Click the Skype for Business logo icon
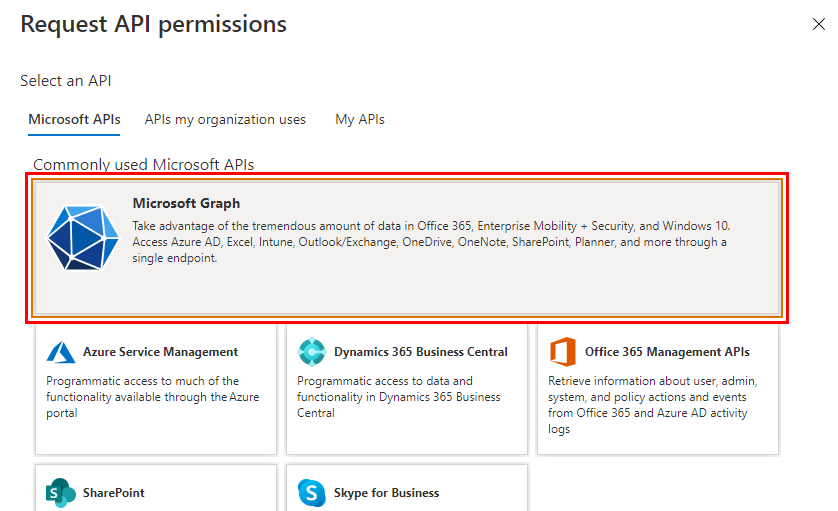The height and width of the screenshot is (511, 838). click(x=312, y=493)
